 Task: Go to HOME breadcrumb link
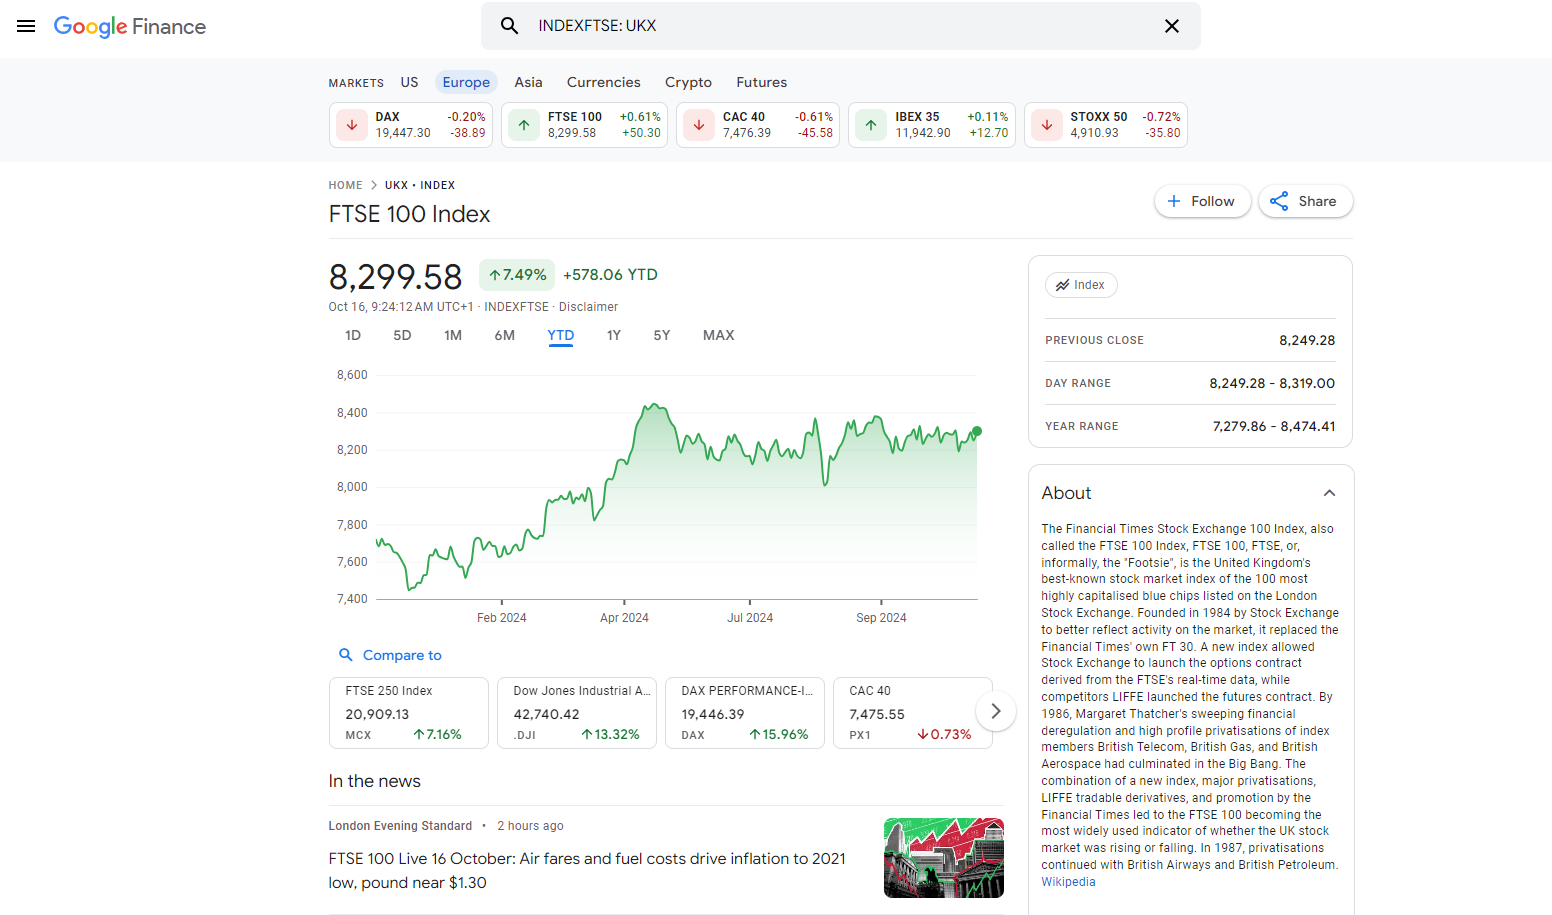tap(346, 185)
